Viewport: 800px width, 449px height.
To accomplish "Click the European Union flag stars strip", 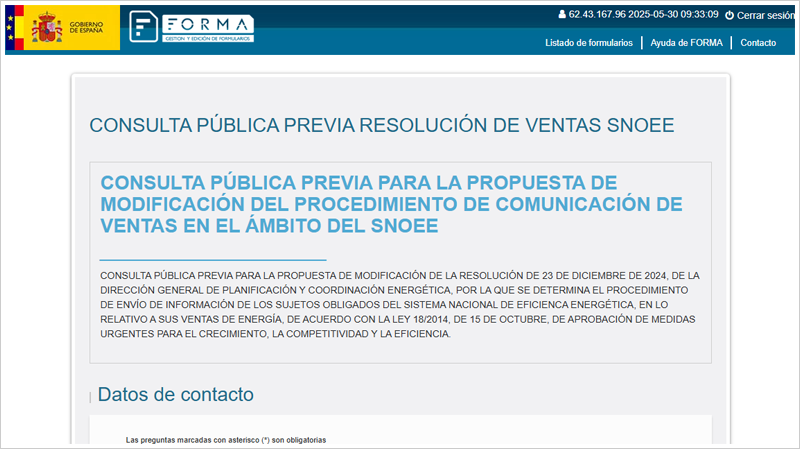I will click(10, 28).
